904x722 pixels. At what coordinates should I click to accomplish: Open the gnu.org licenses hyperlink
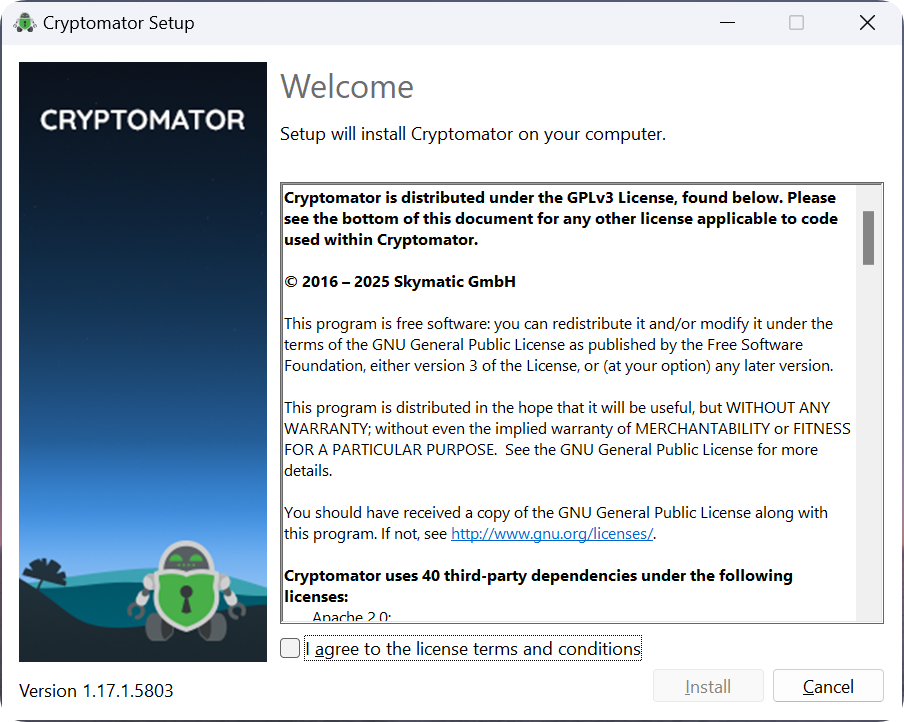(x=551, y=533)
